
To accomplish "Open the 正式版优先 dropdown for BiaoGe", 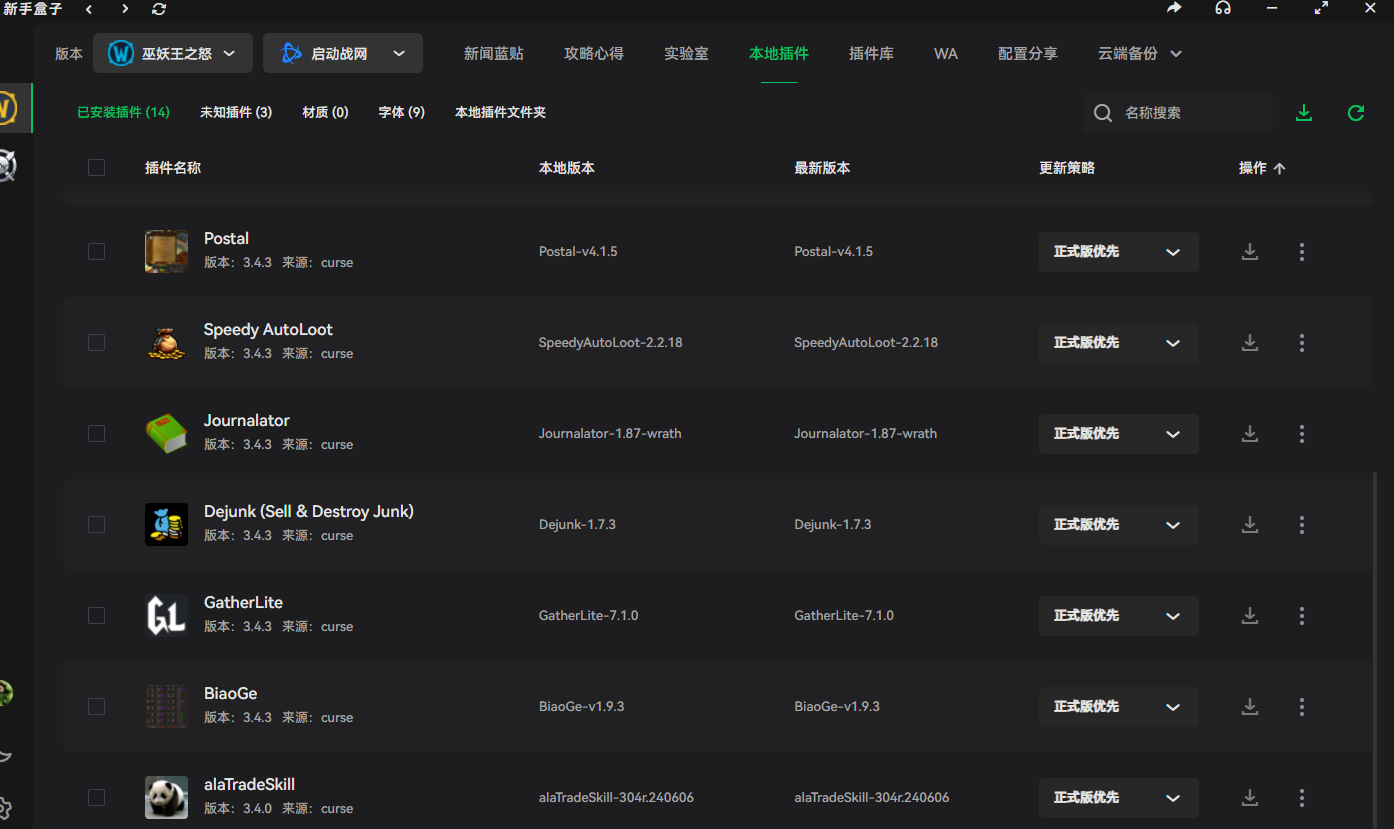I will (1118, 707).
